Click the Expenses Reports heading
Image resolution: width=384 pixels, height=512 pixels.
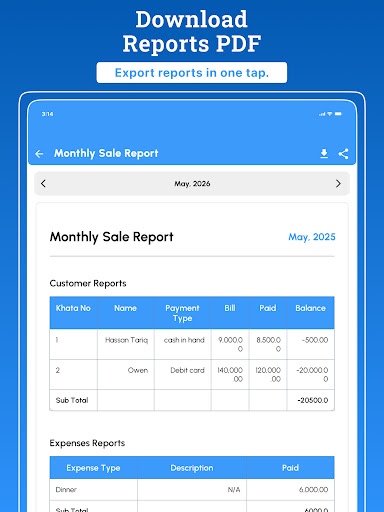[87, 443]
